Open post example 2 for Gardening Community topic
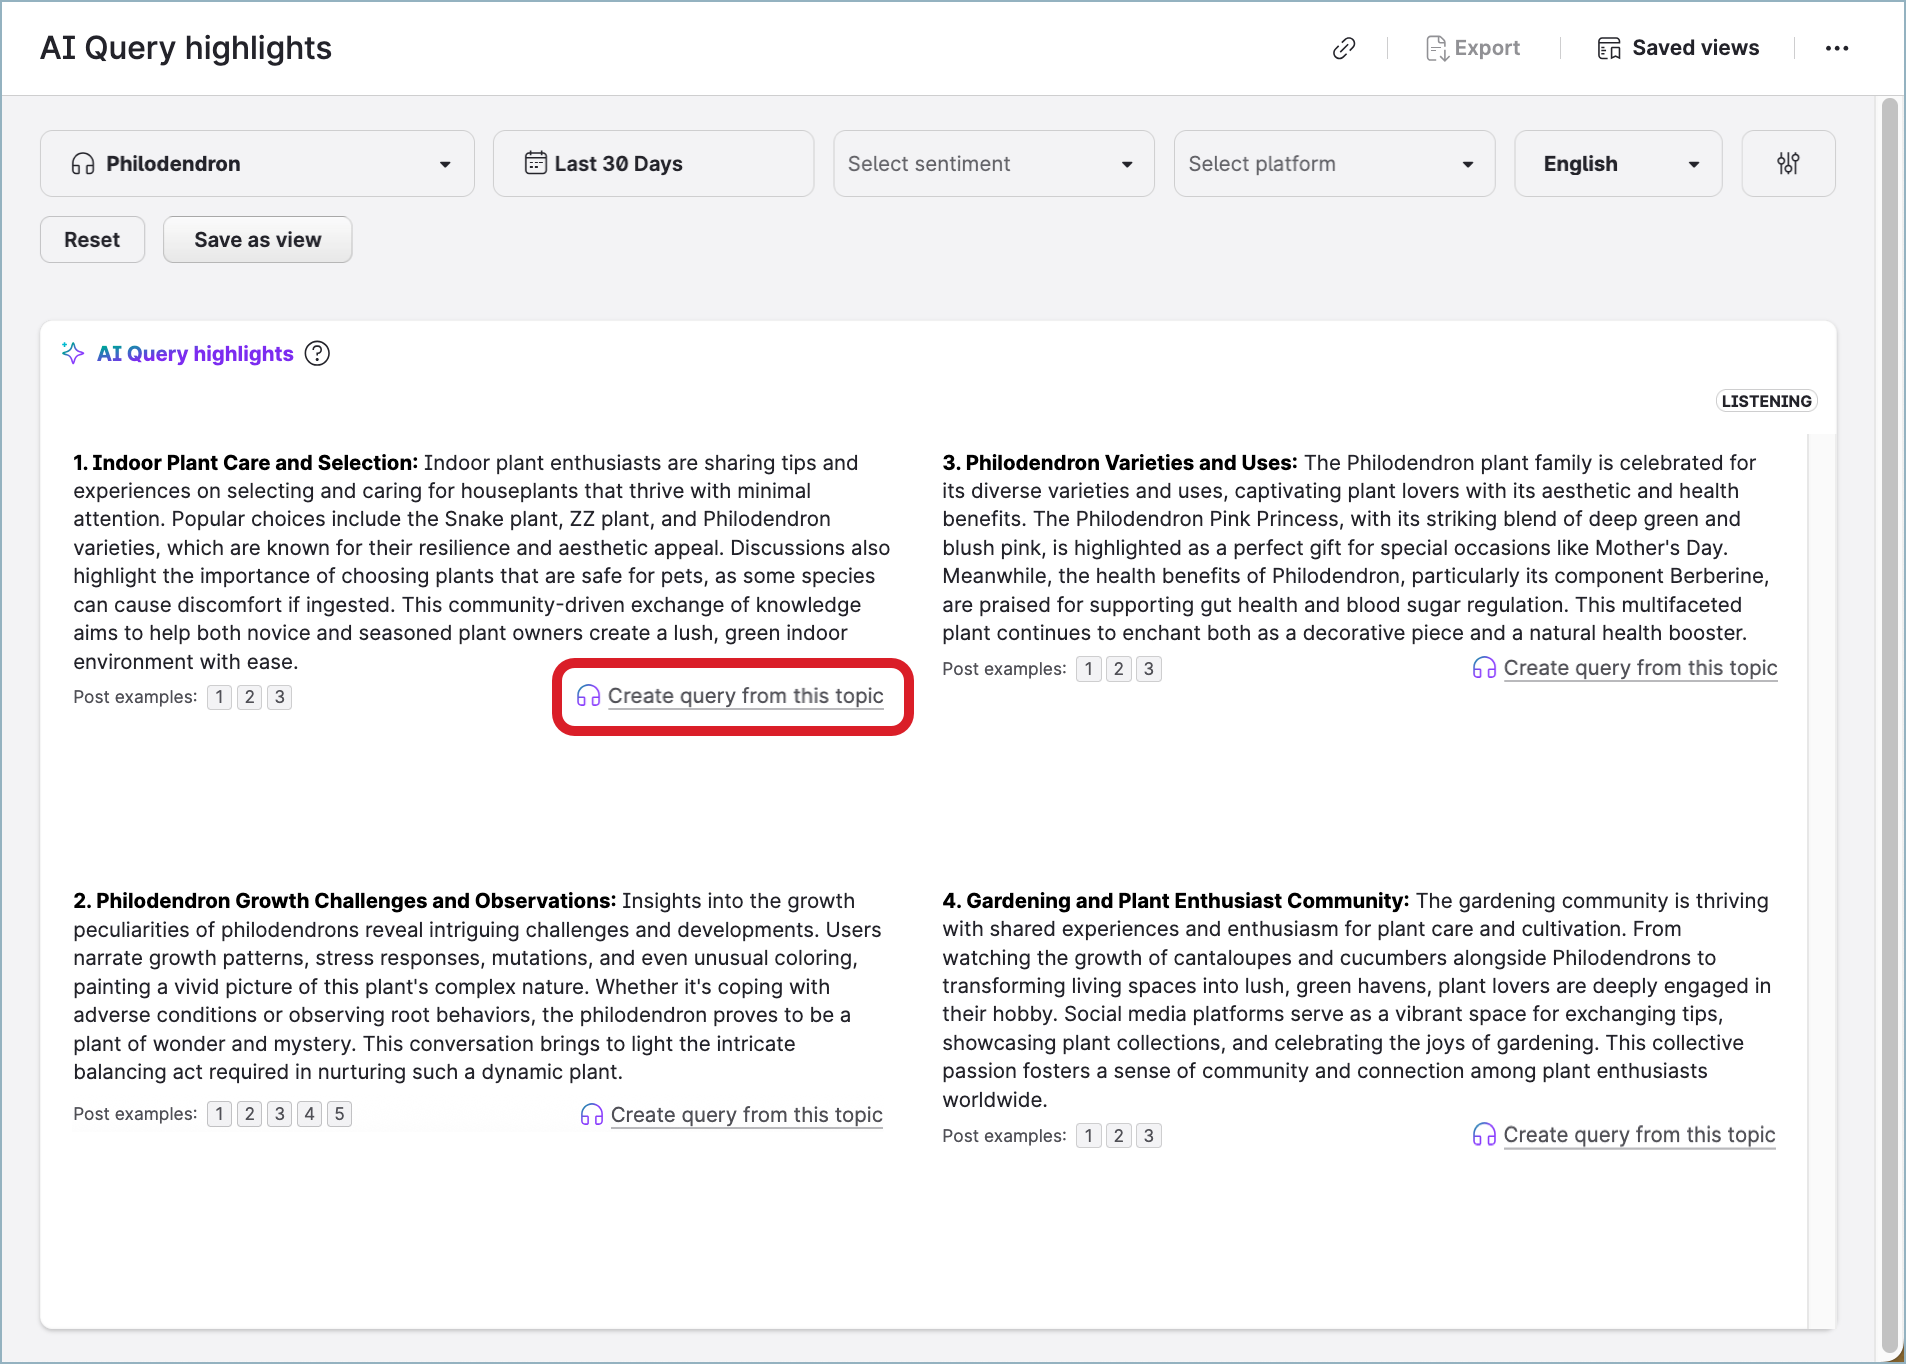The height and width of the screenshot is (1364, 1906). tap(1119, 1136)
